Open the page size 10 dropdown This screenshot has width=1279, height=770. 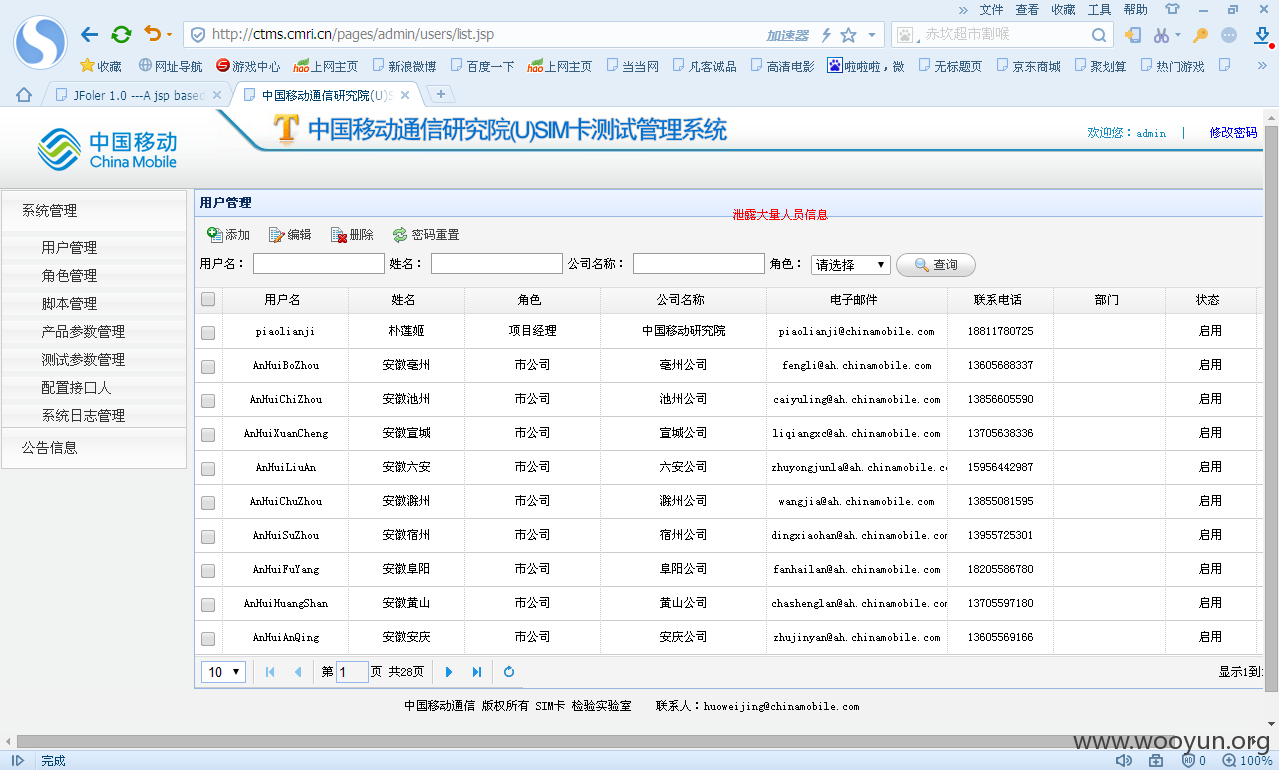pos(224,672)
